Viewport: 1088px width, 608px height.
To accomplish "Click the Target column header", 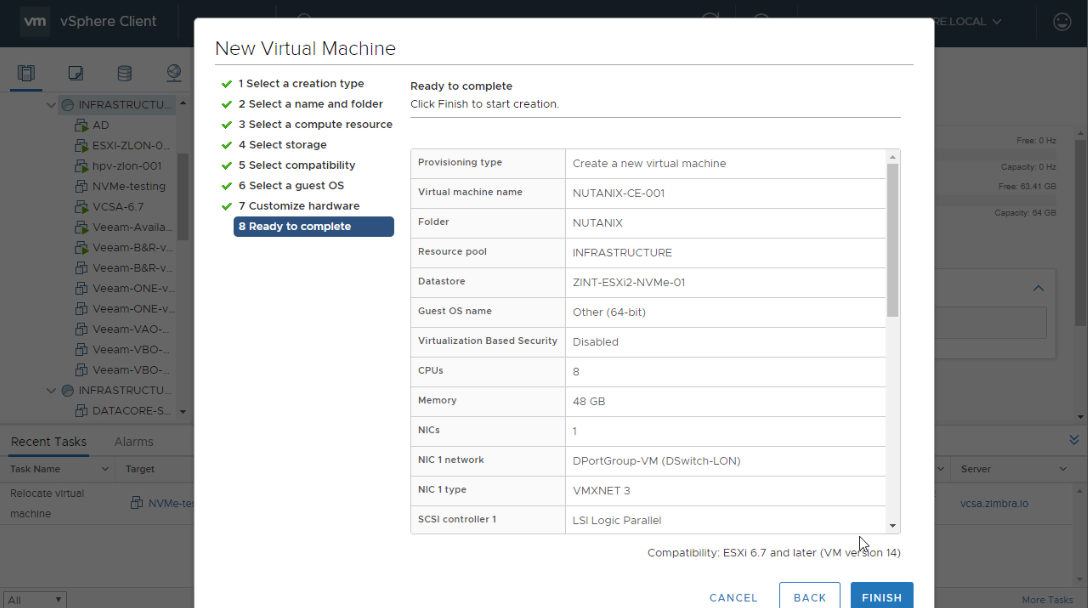I will tap(140, 469).
